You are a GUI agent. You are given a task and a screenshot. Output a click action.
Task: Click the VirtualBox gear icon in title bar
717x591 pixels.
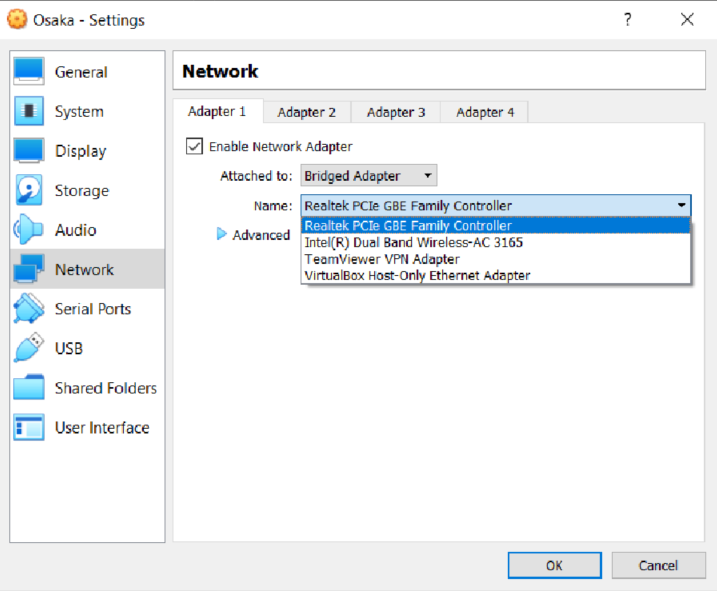click(x=17, y=20)
